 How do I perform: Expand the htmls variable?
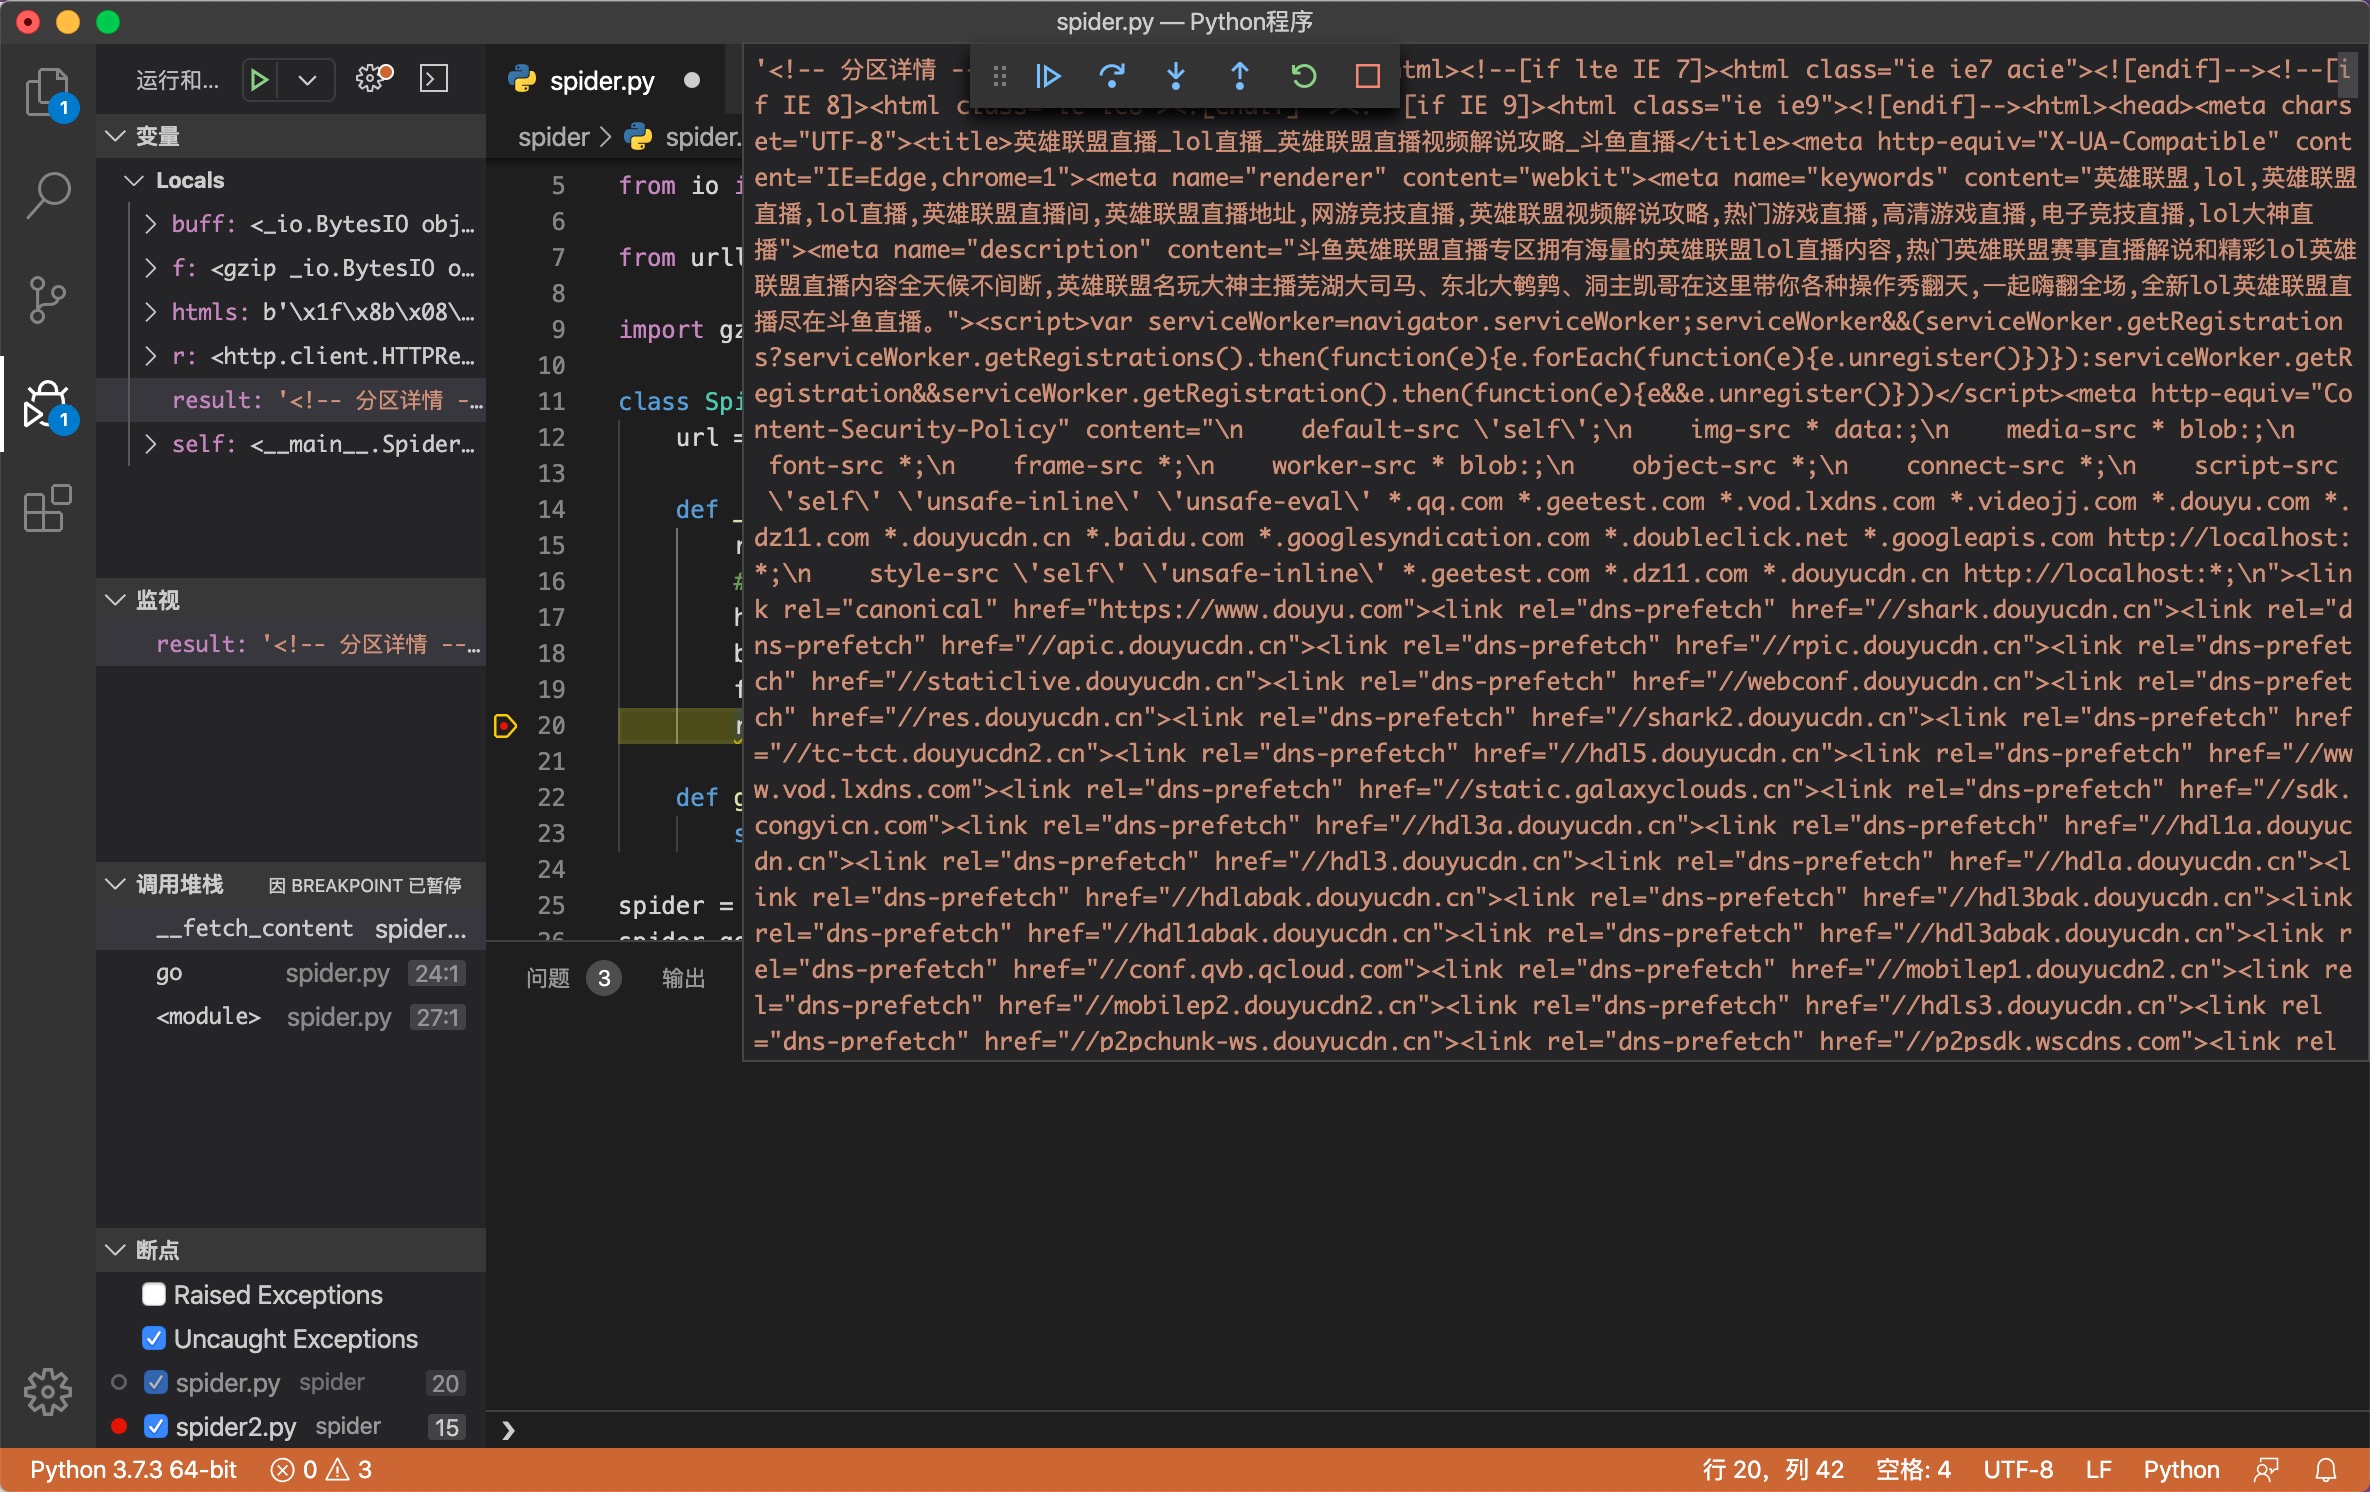coord(151,312)
